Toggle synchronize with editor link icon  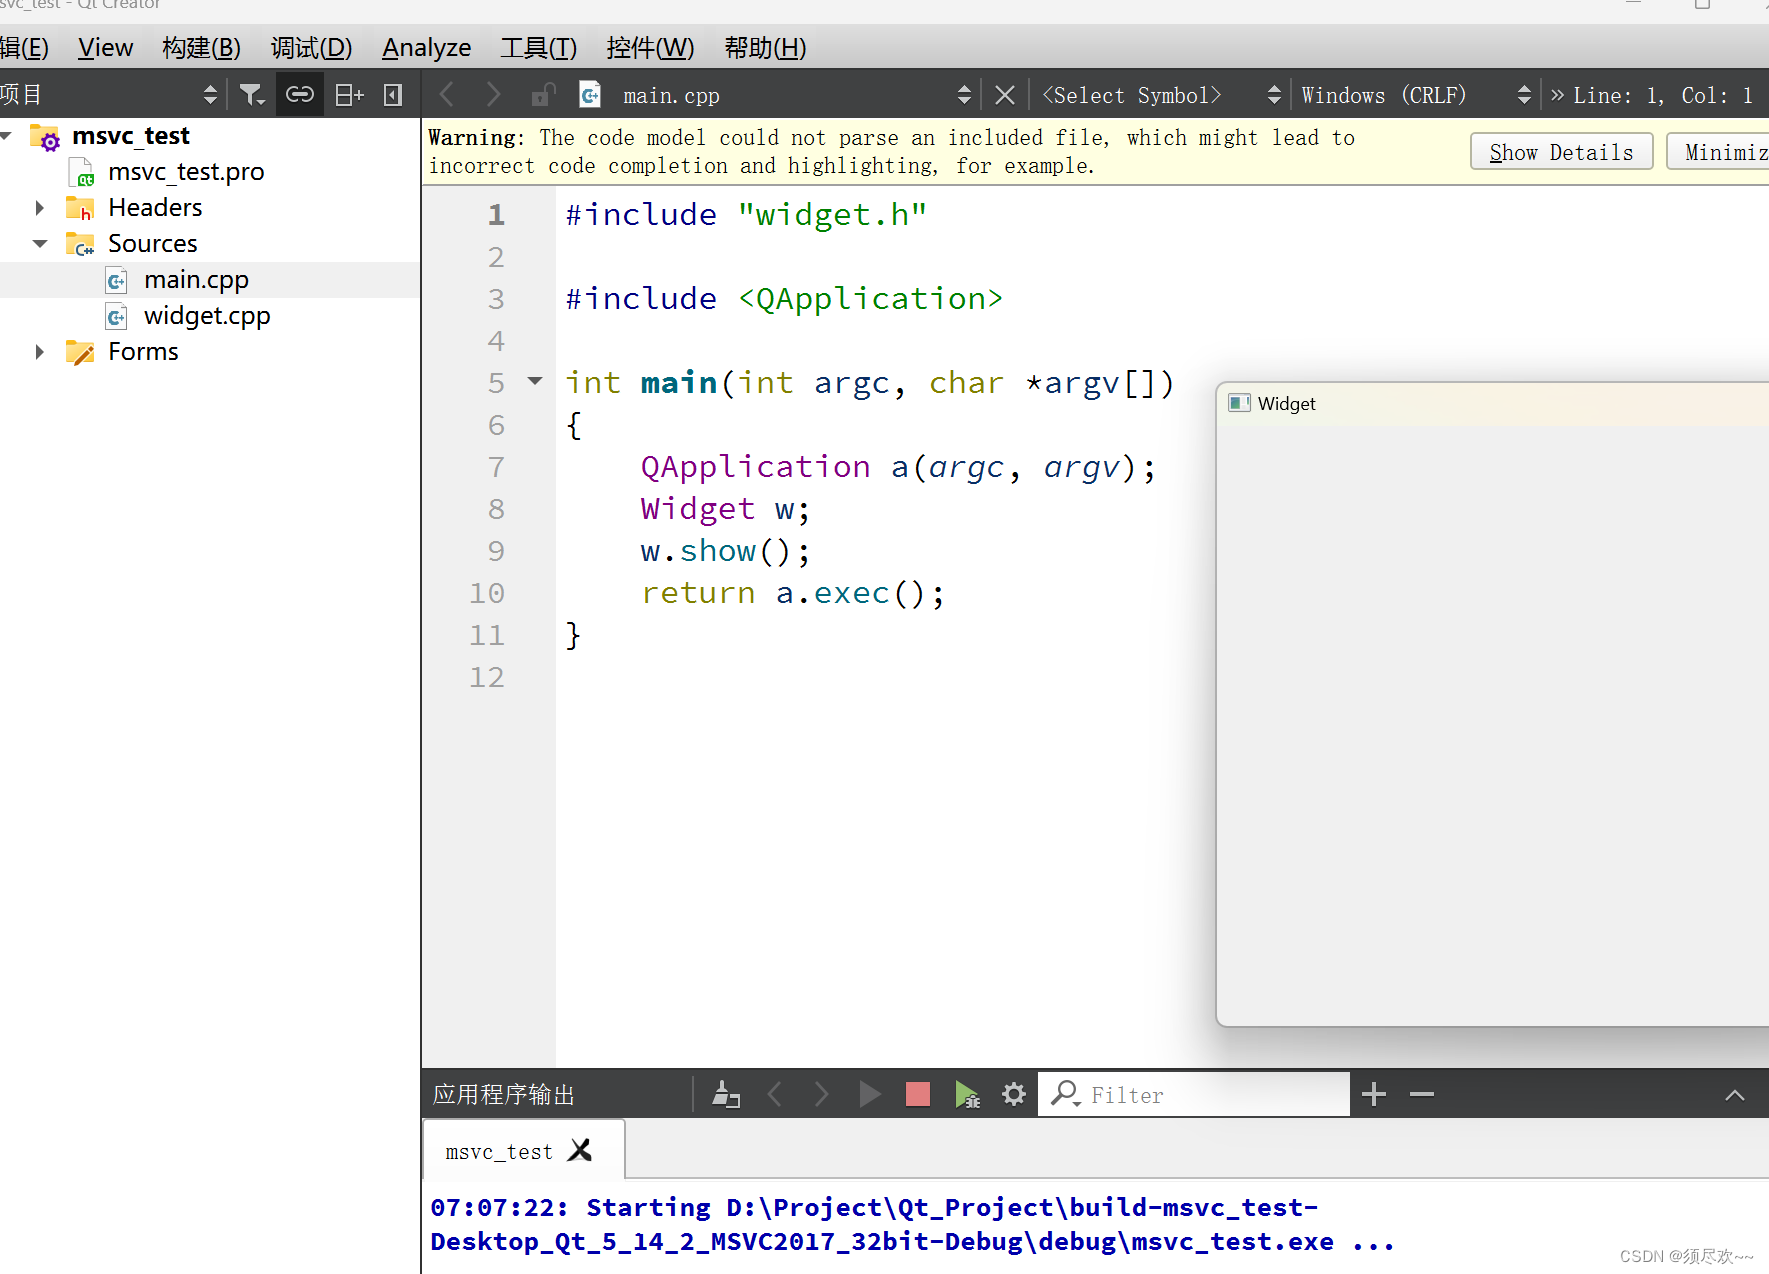tap(300, 95)
